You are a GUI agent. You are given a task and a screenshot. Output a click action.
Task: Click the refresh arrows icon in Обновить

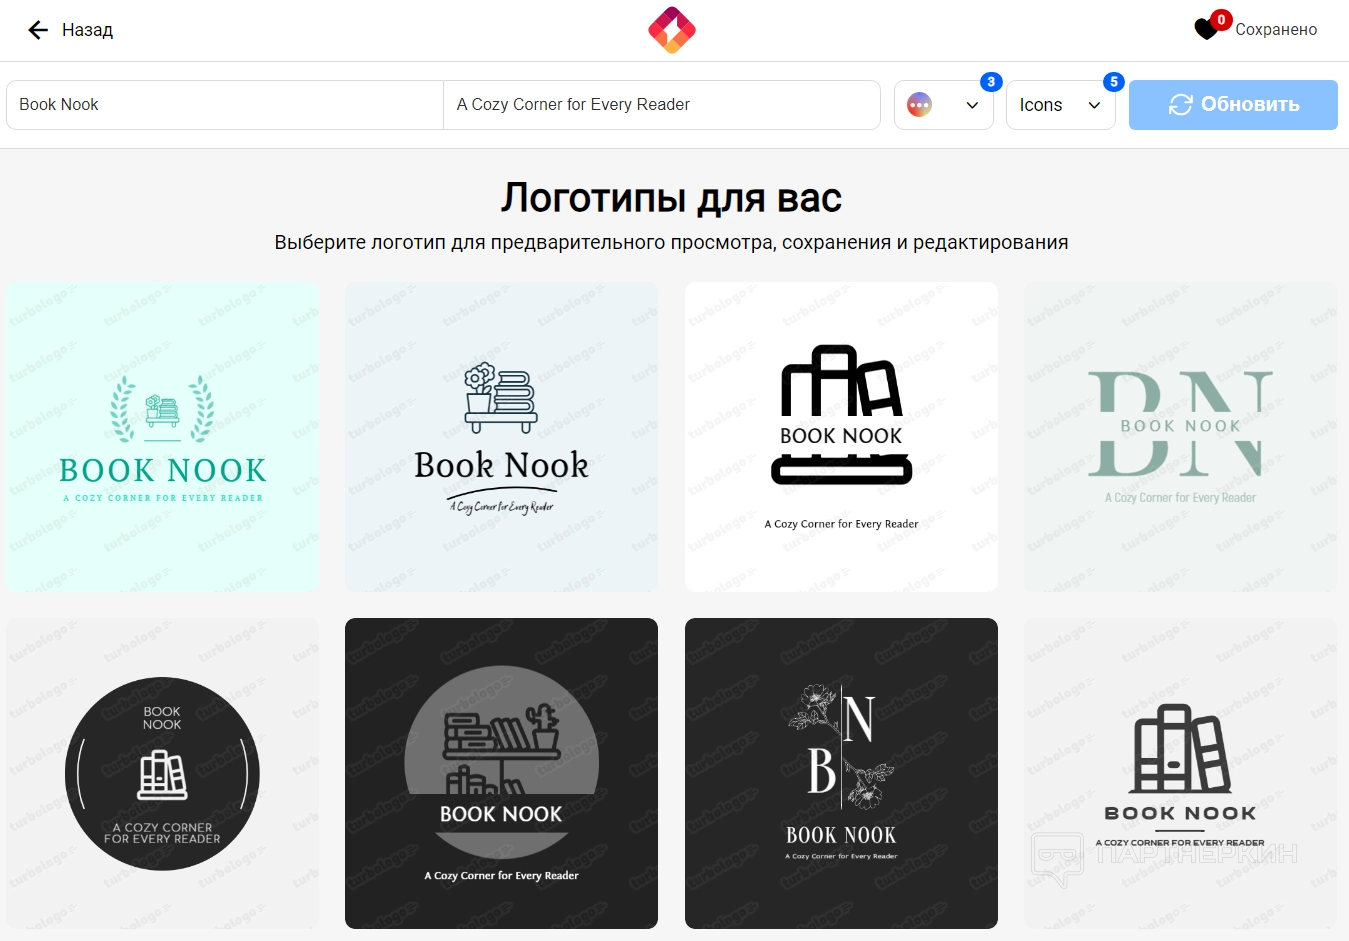pos(1181,105)
